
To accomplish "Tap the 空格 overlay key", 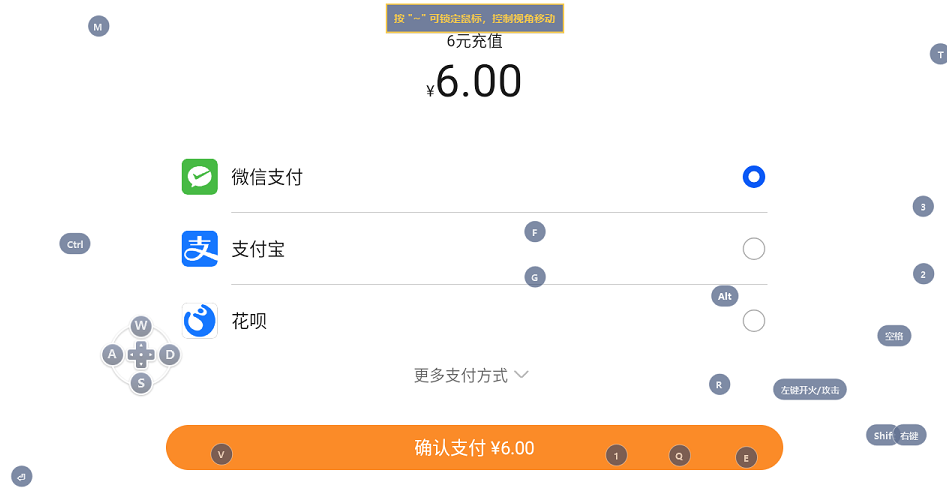I will tap(894, 336).
